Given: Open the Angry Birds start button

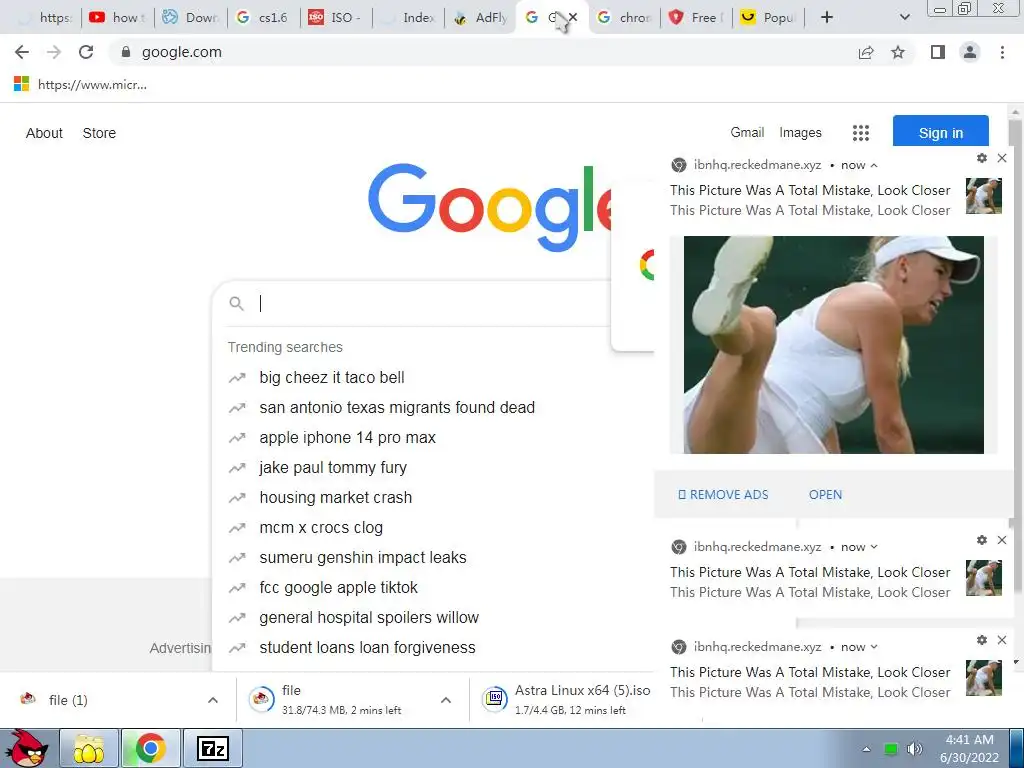Looking at the screenshot, I should [x=27, y=748].
